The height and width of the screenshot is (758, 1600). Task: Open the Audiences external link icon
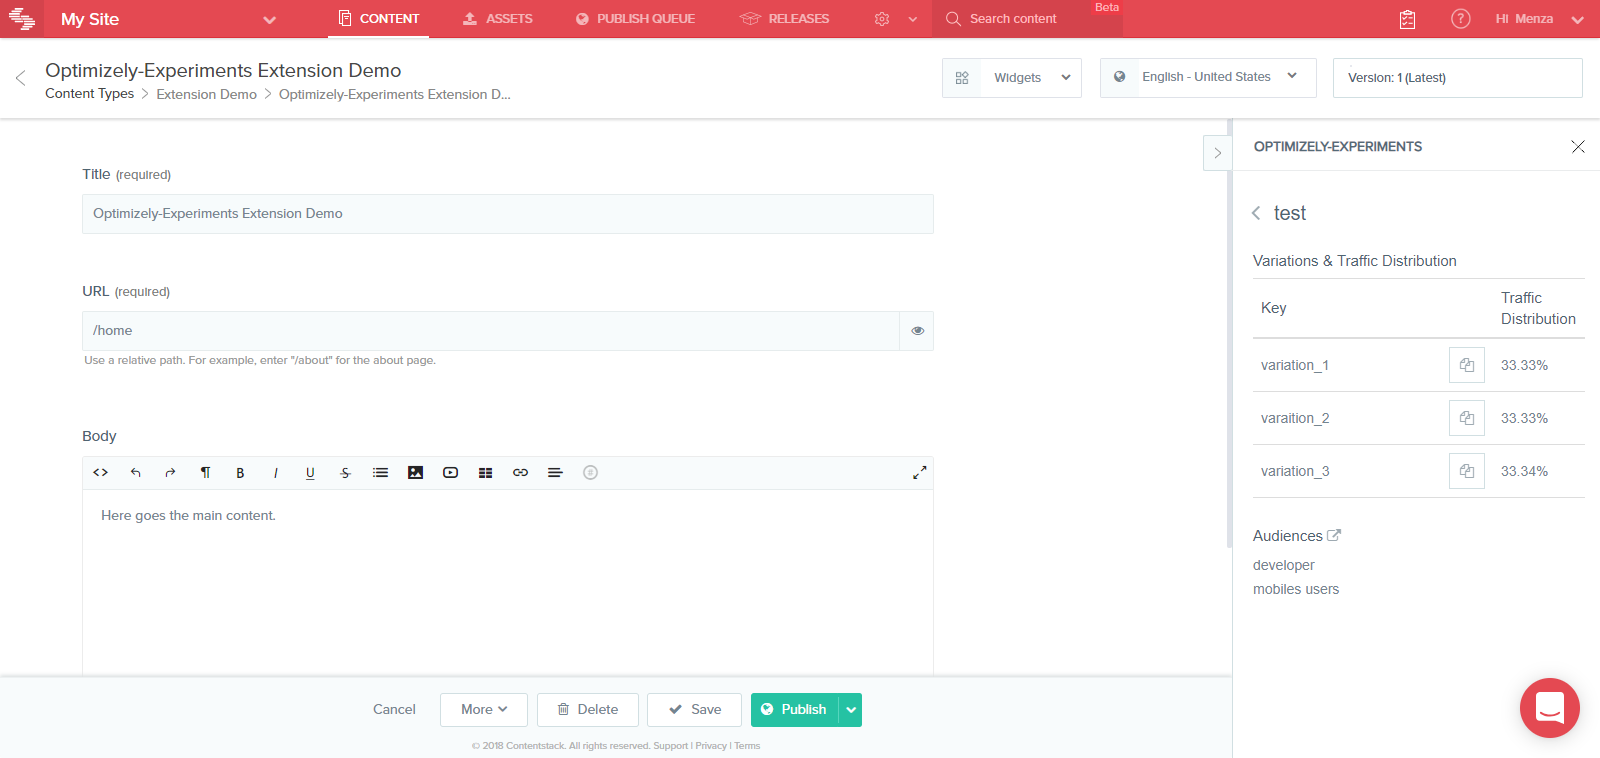tap(1334, 535)
